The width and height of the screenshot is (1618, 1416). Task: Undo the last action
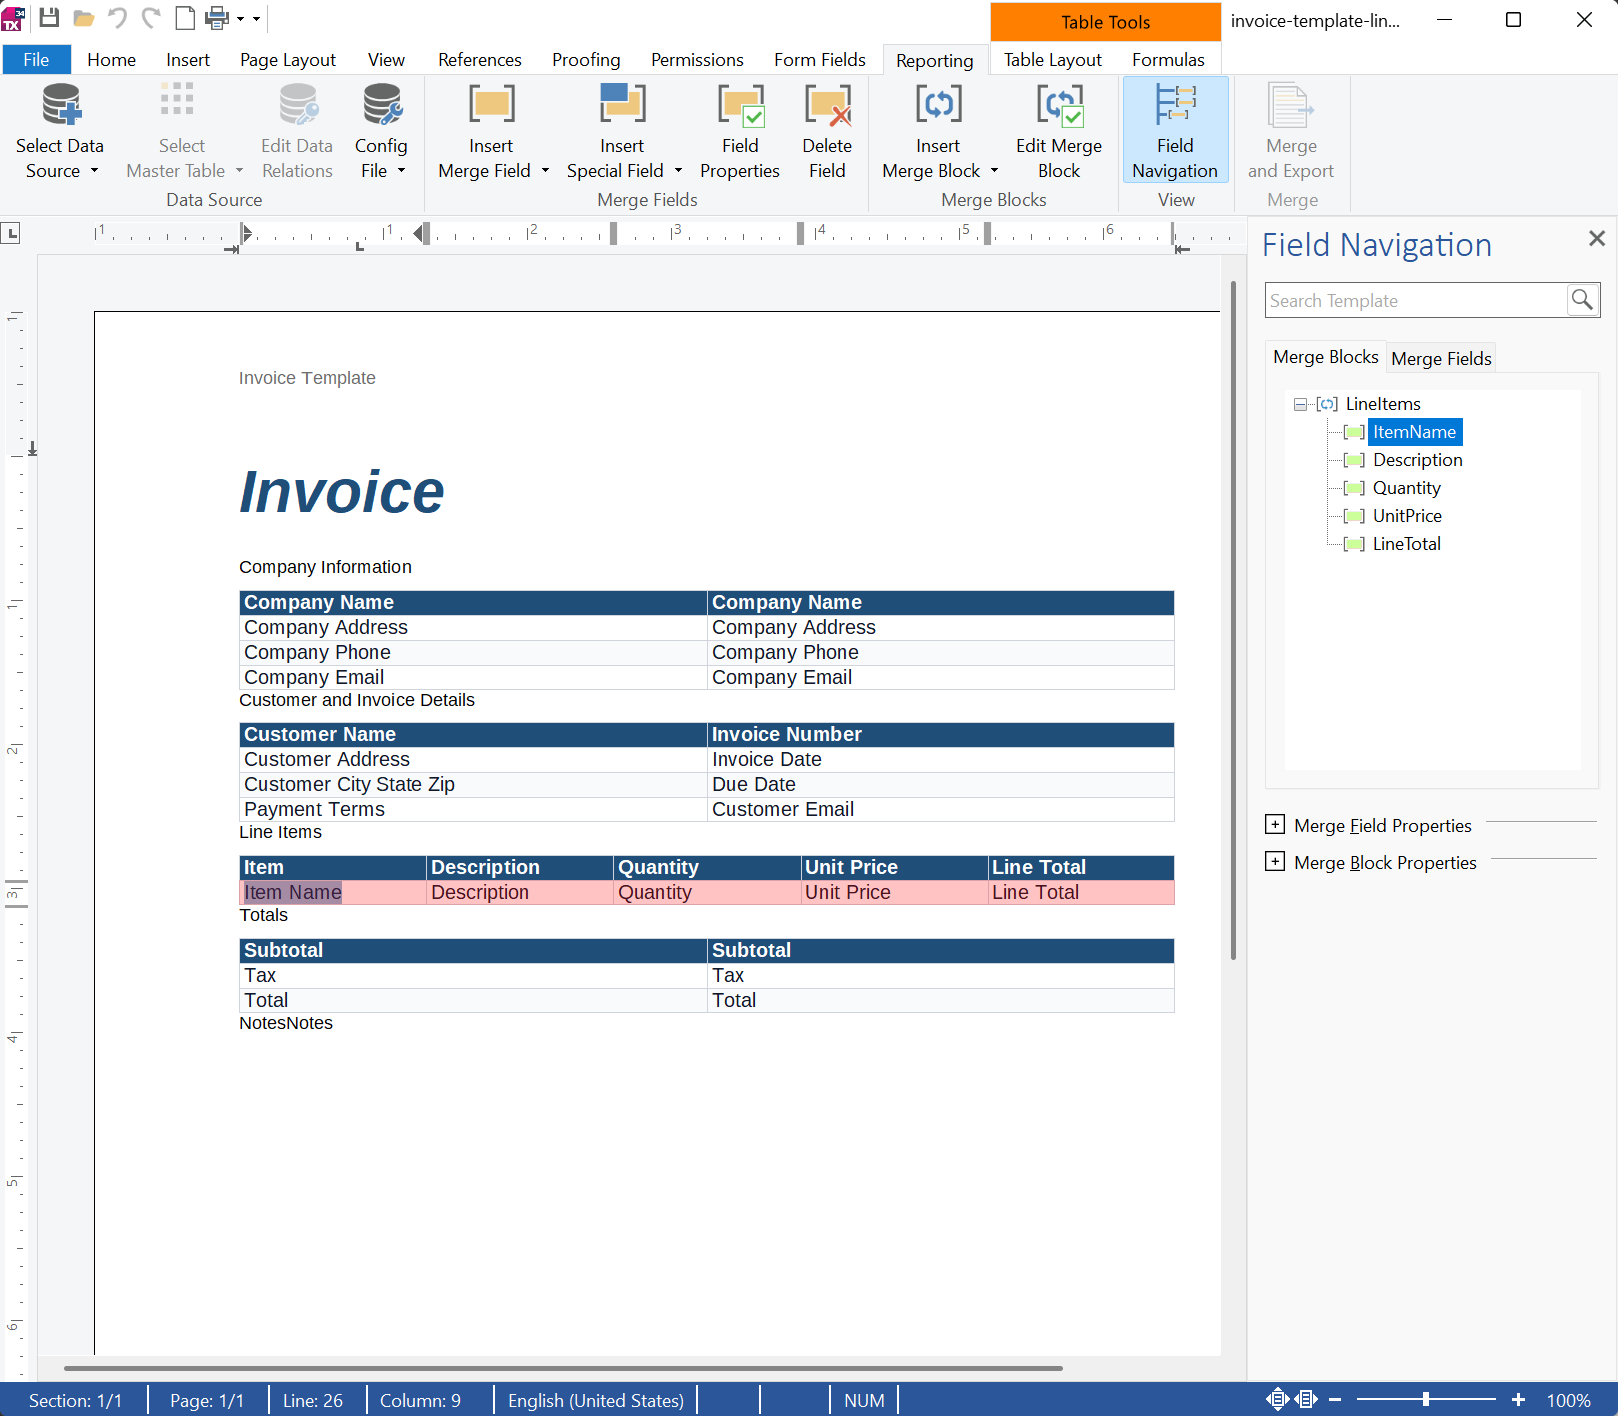coord(118,18)
